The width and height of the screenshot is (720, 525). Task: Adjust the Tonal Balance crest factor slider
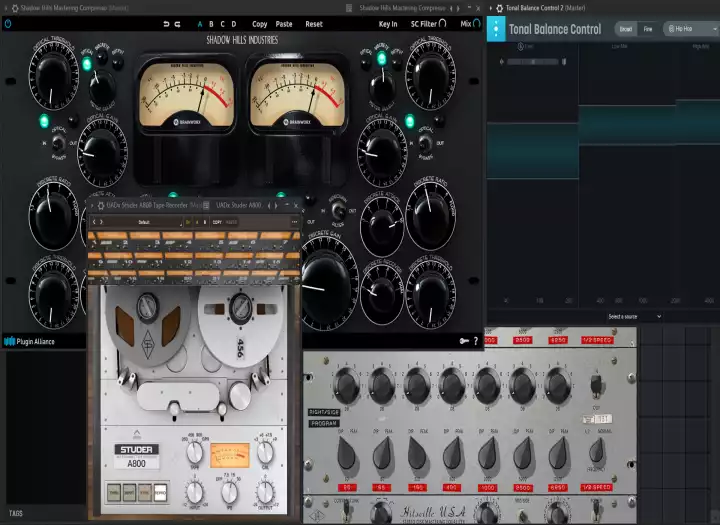point(533,62)
